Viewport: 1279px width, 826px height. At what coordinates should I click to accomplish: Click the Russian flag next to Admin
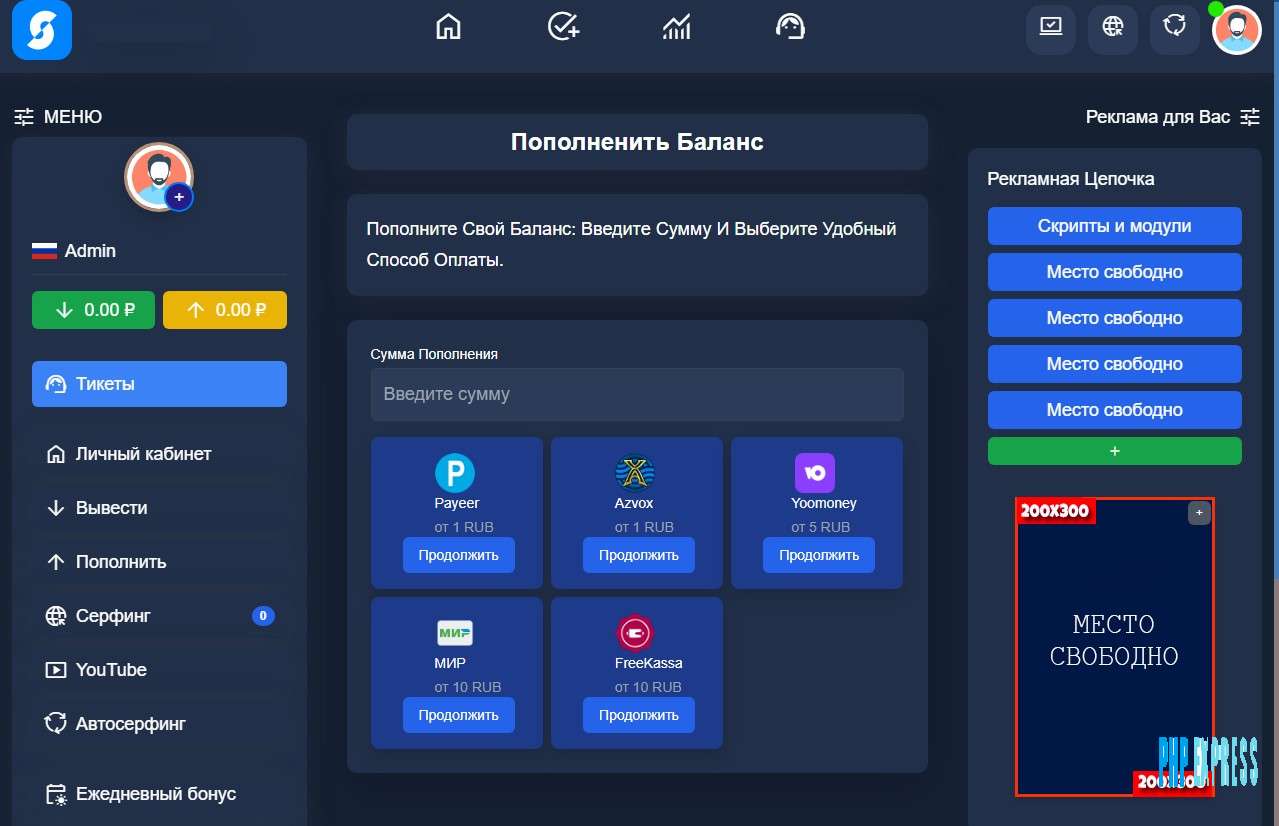[44, 251]
